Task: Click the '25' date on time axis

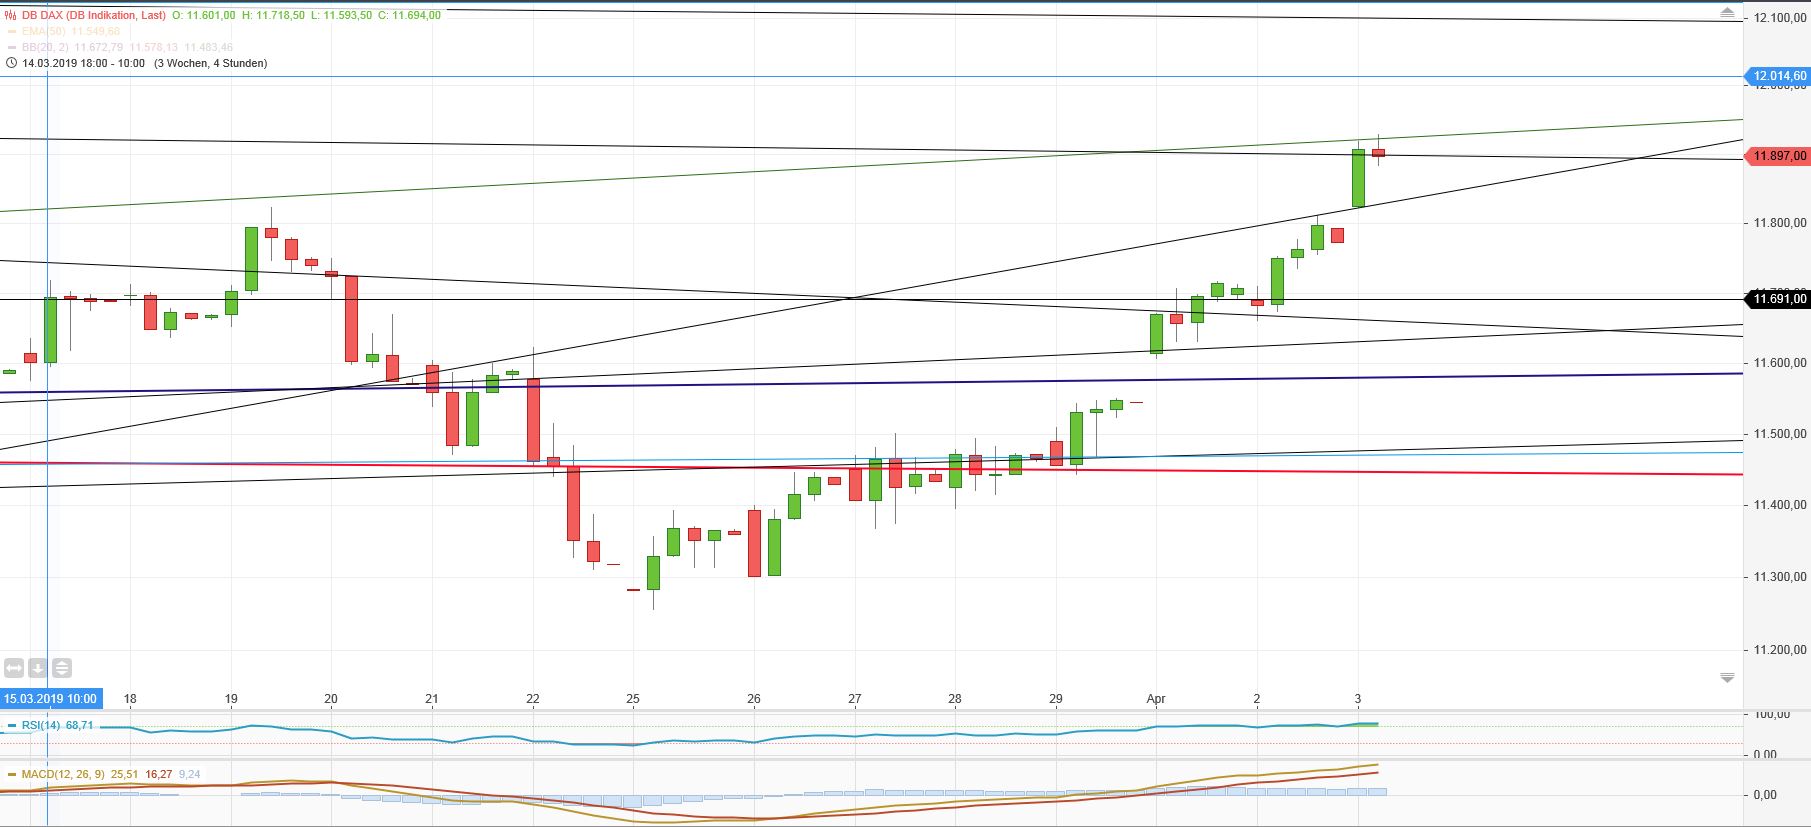Action: pos(633,699)
